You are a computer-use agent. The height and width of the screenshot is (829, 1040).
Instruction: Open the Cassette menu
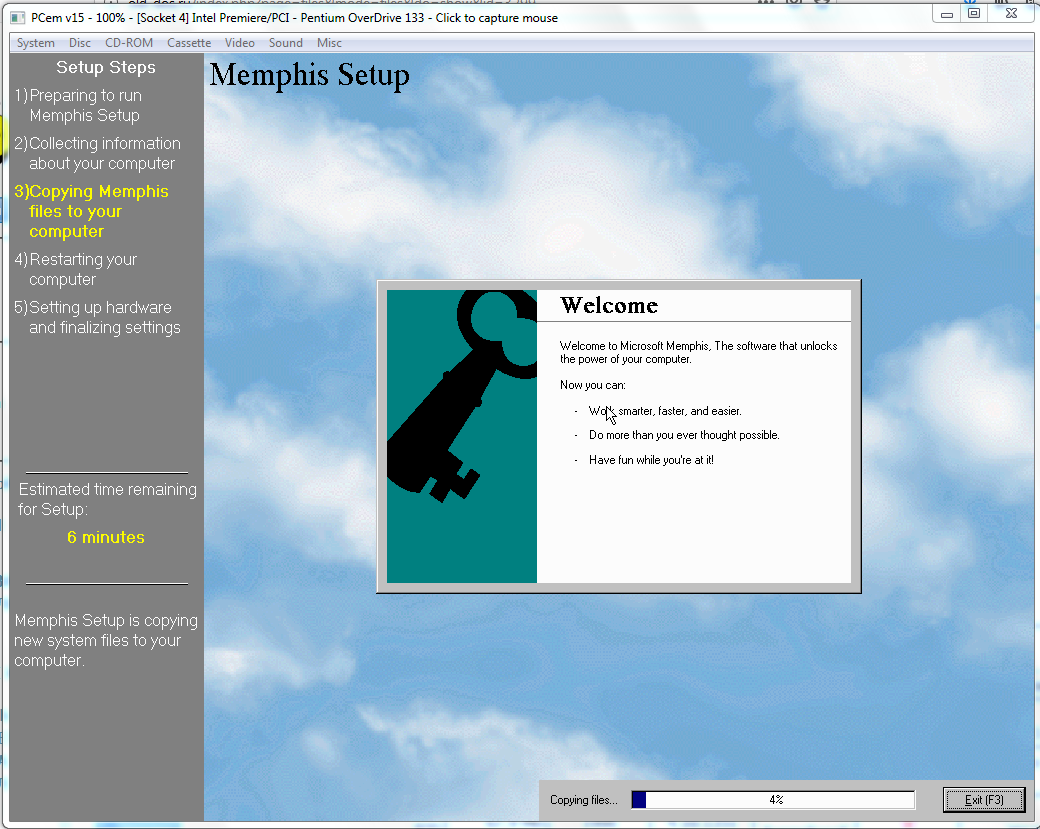(189, 43)
